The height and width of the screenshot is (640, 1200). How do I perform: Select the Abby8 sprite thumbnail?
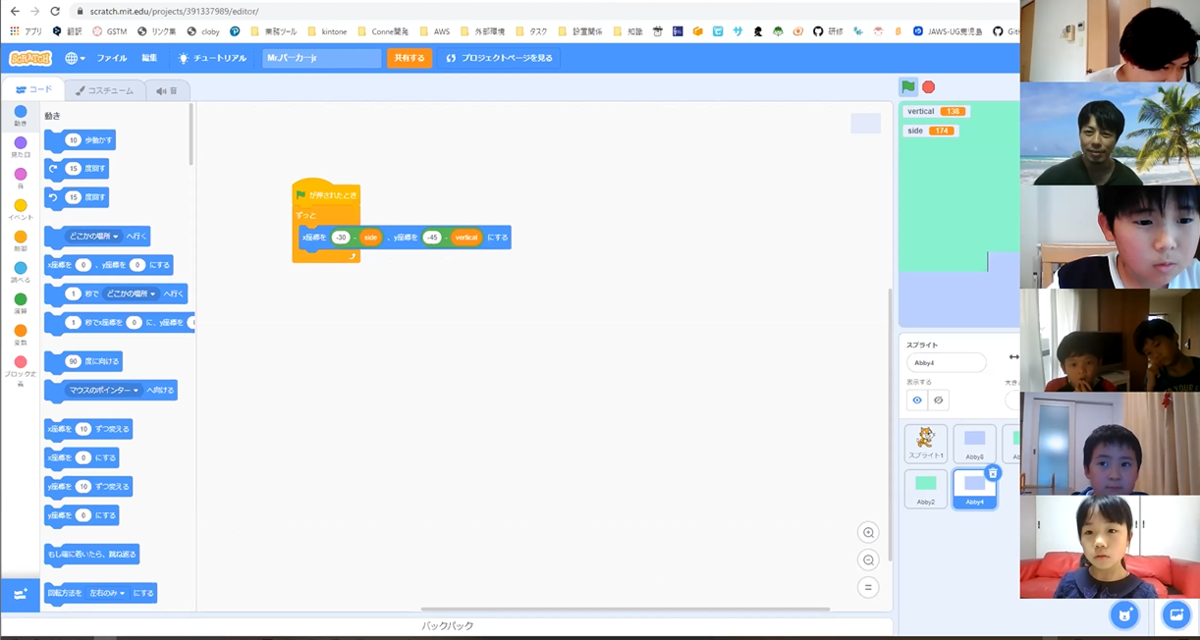[x=974, y=443]
